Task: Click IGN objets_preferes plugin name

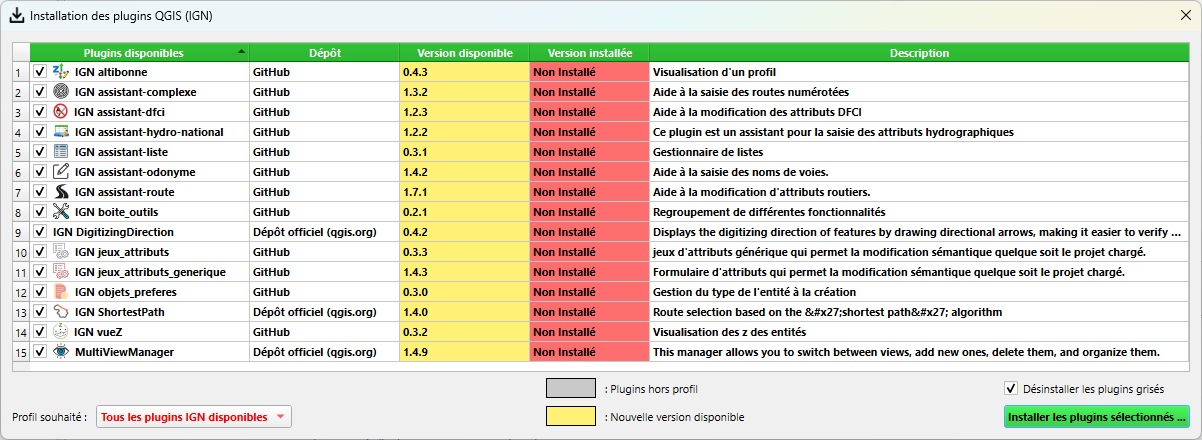Action: tap(127, 292)
